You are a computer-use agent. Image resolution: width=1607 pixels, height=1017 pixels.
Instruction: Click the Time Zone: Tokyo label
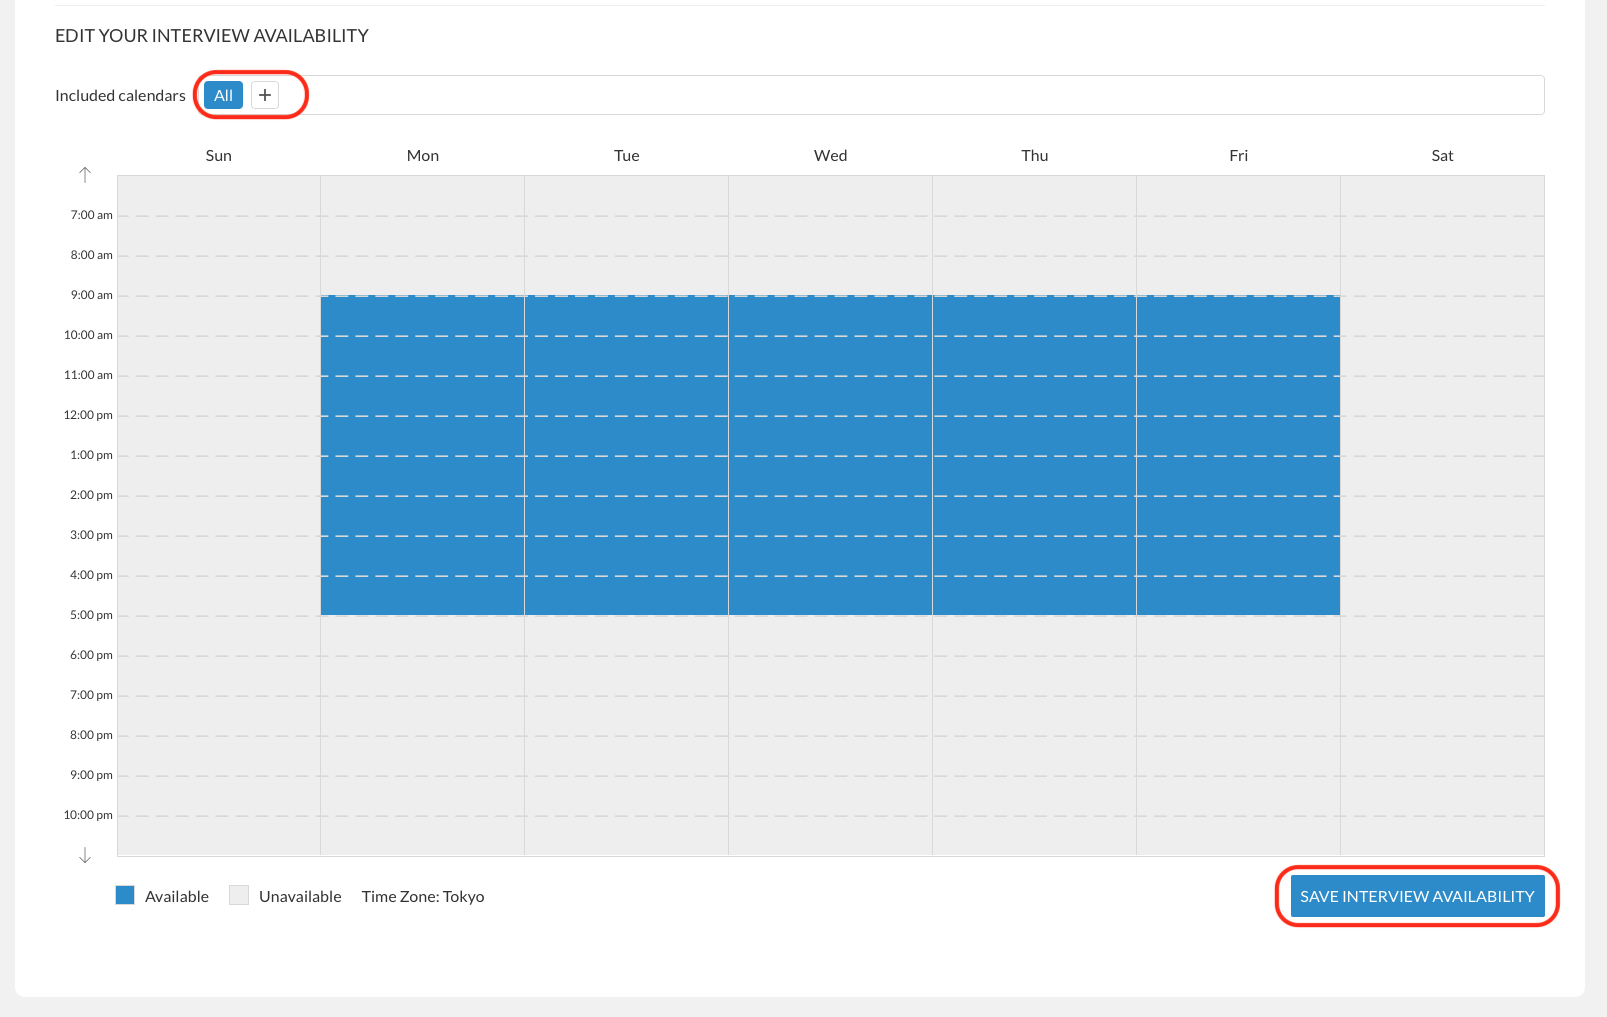(x=423, y=896)
